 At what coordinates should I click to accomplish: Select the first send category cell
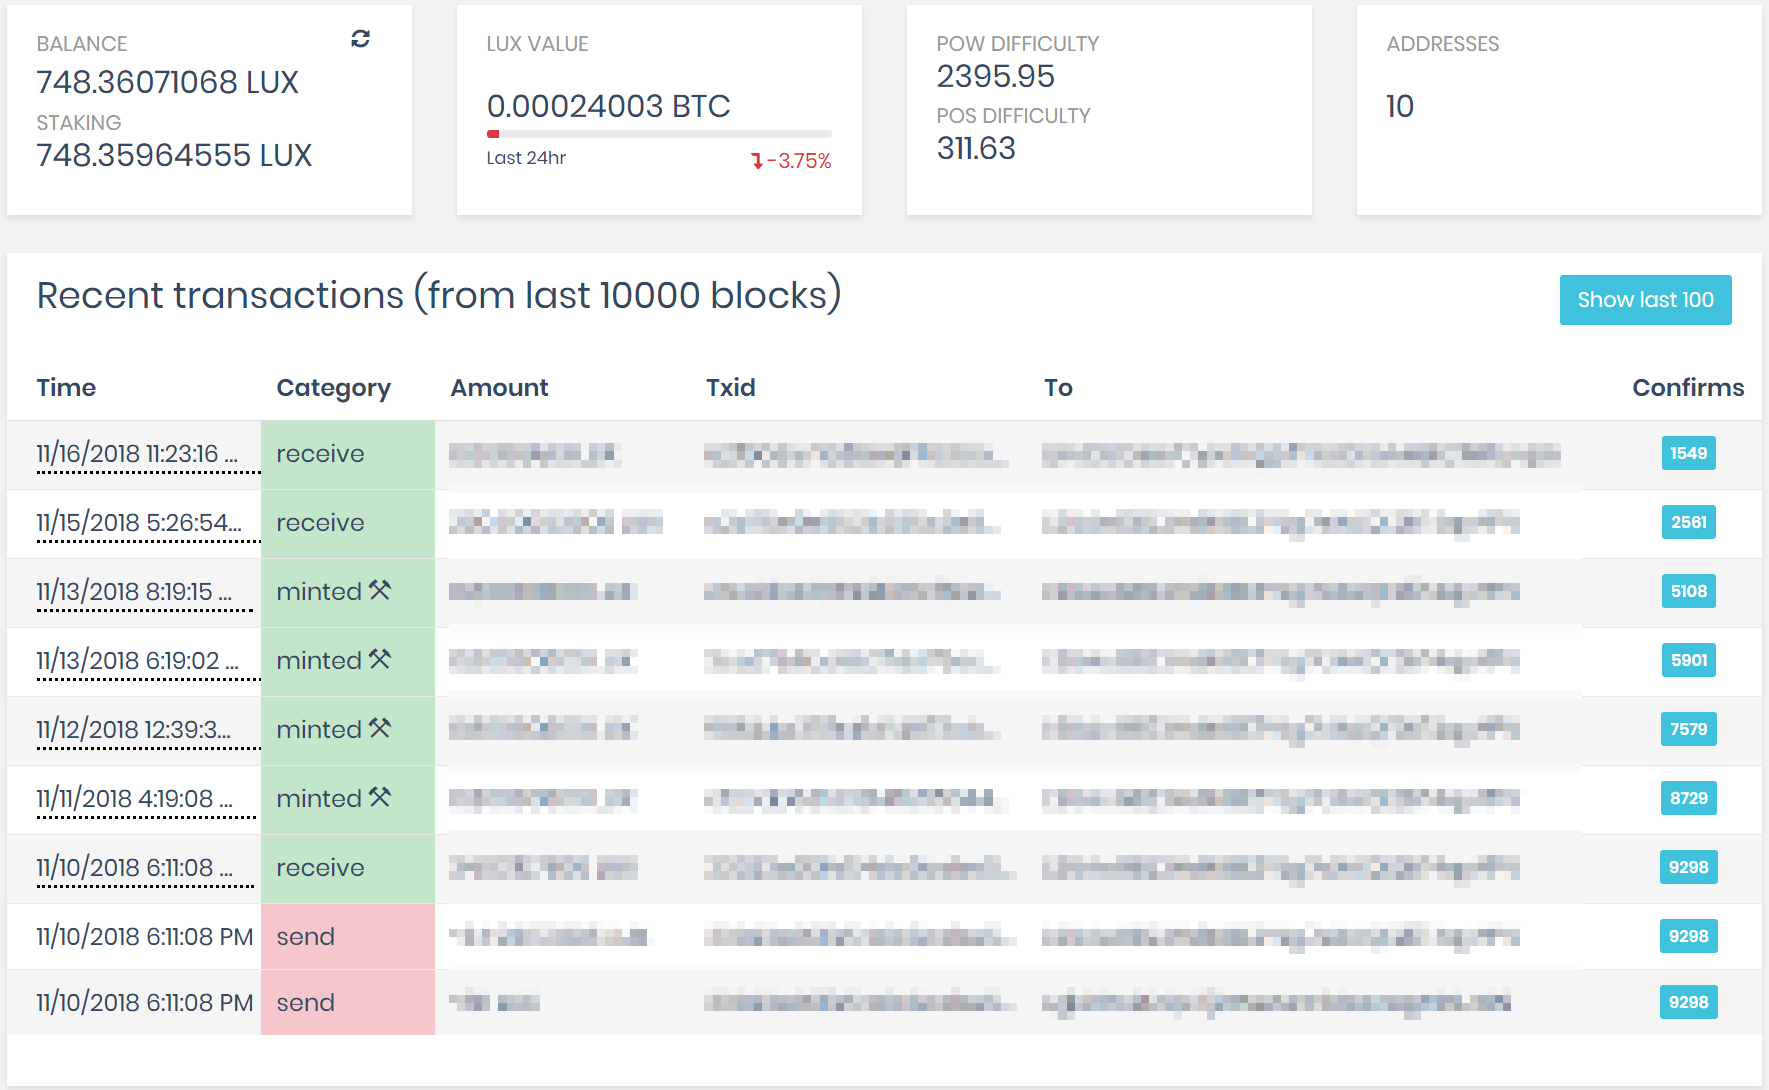(348, 937)
